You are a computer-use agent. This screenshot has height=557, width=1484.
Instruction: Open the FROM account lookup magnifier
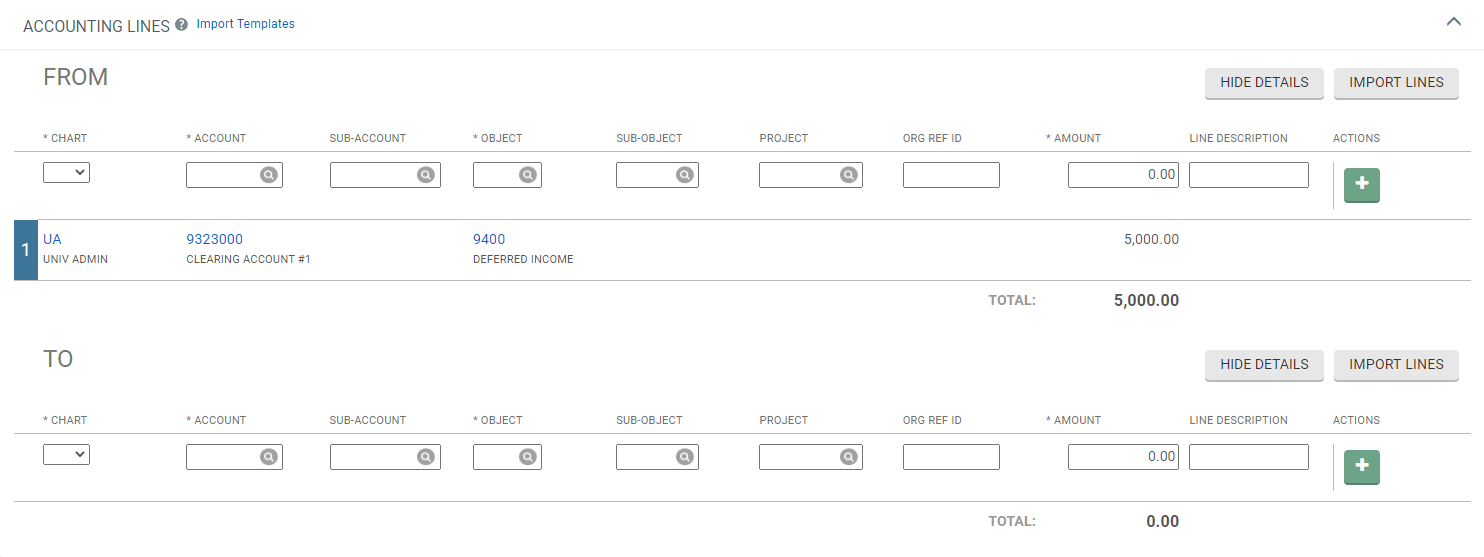point(268,175)
